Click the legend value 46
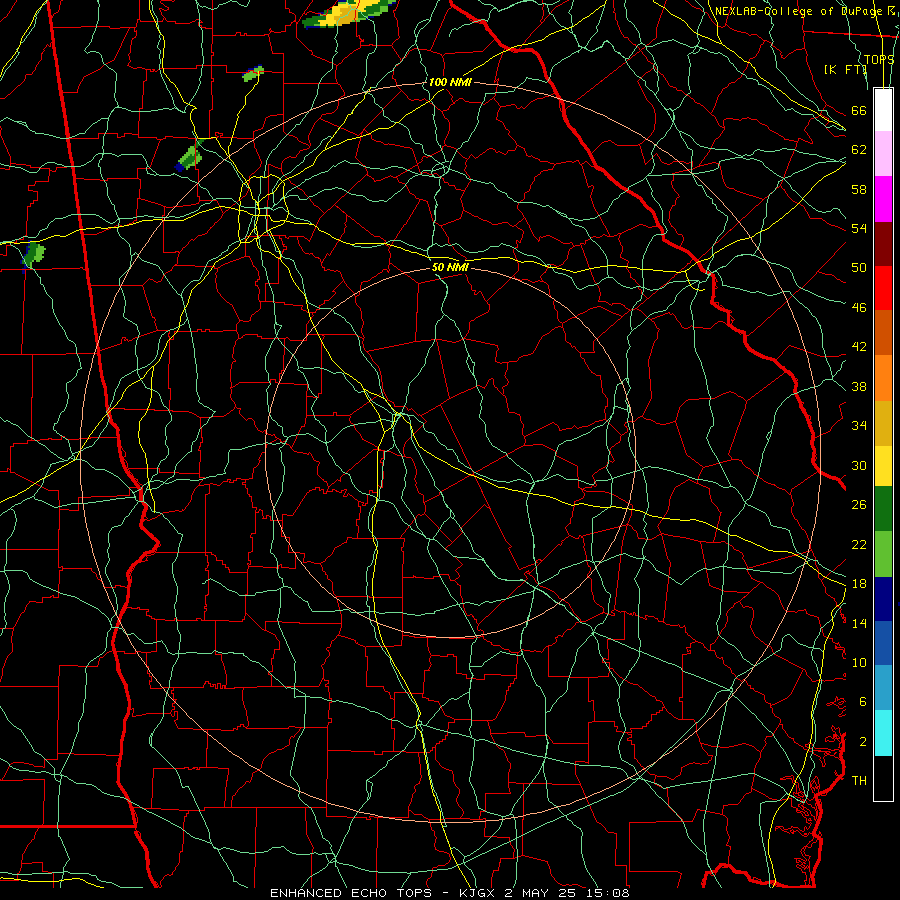 859,307
